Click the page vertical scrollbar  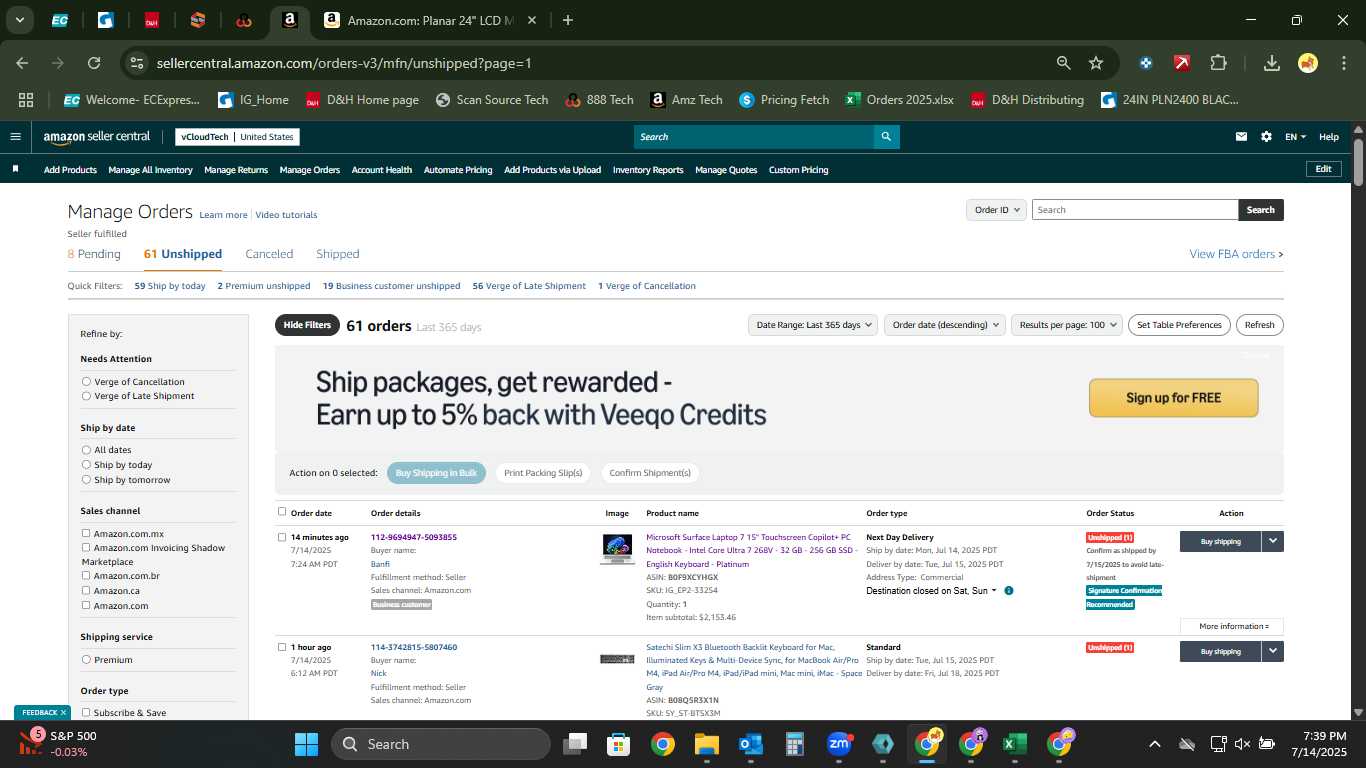[x=1358, y=160]
